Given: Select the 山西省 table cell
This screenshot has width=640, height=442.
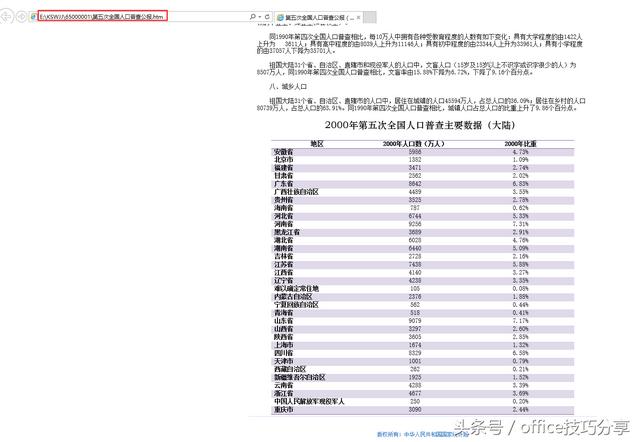Looking at the screenshot, I should coord(283,329).
